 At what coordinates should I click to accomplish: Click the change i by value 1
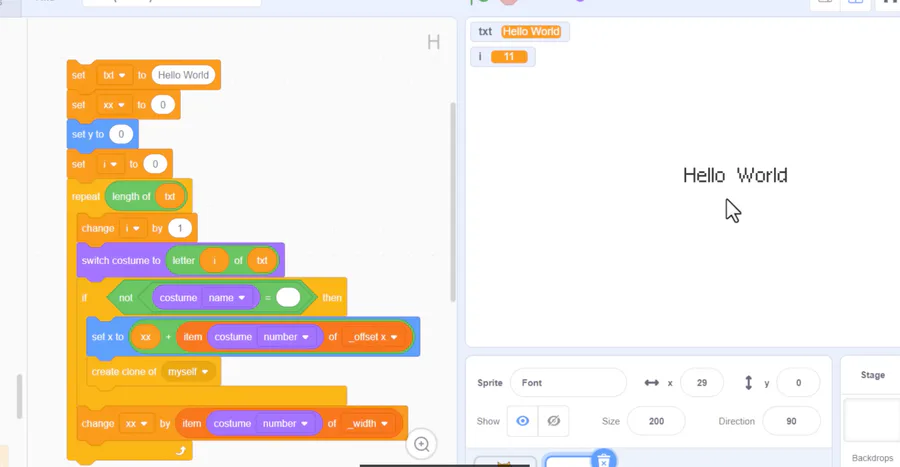(x=180, y=228)
